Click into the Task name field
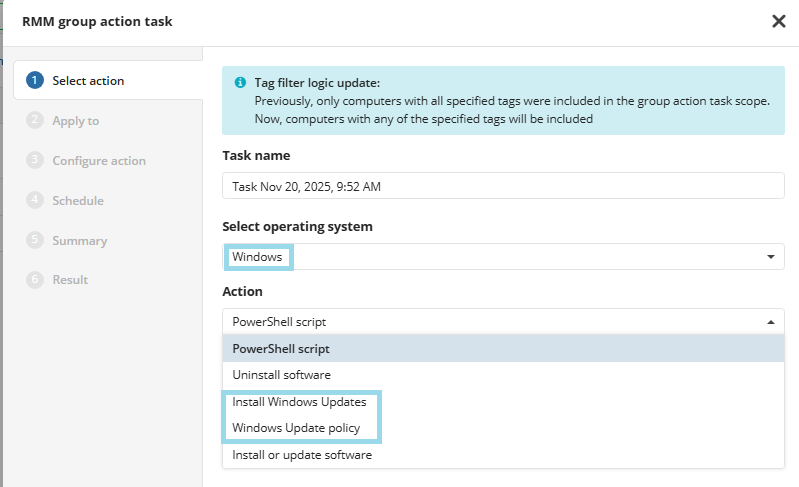The height and width of the screenshot is (487, 799). pyautogui.click(x=502, y=186)
